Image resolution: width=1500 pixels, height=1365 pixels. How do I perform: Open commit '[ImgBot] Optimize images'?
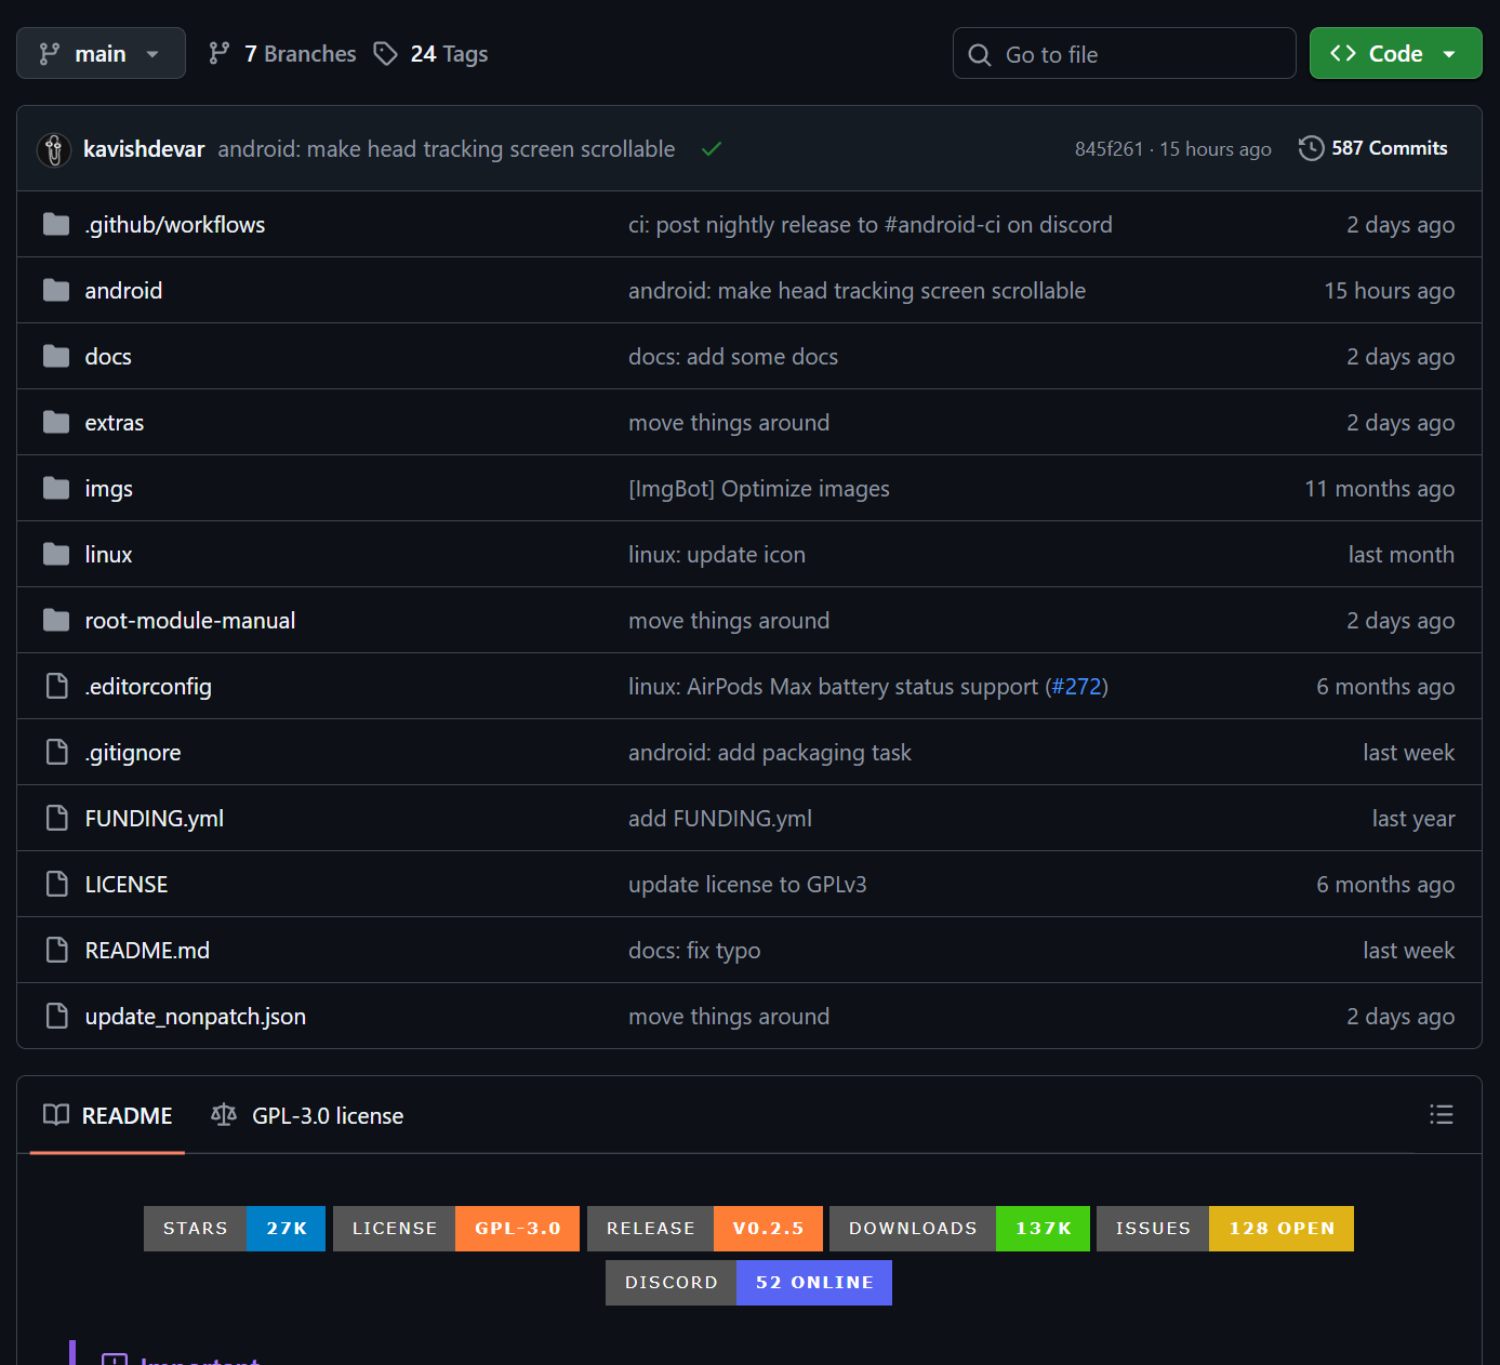pos(759,489)
